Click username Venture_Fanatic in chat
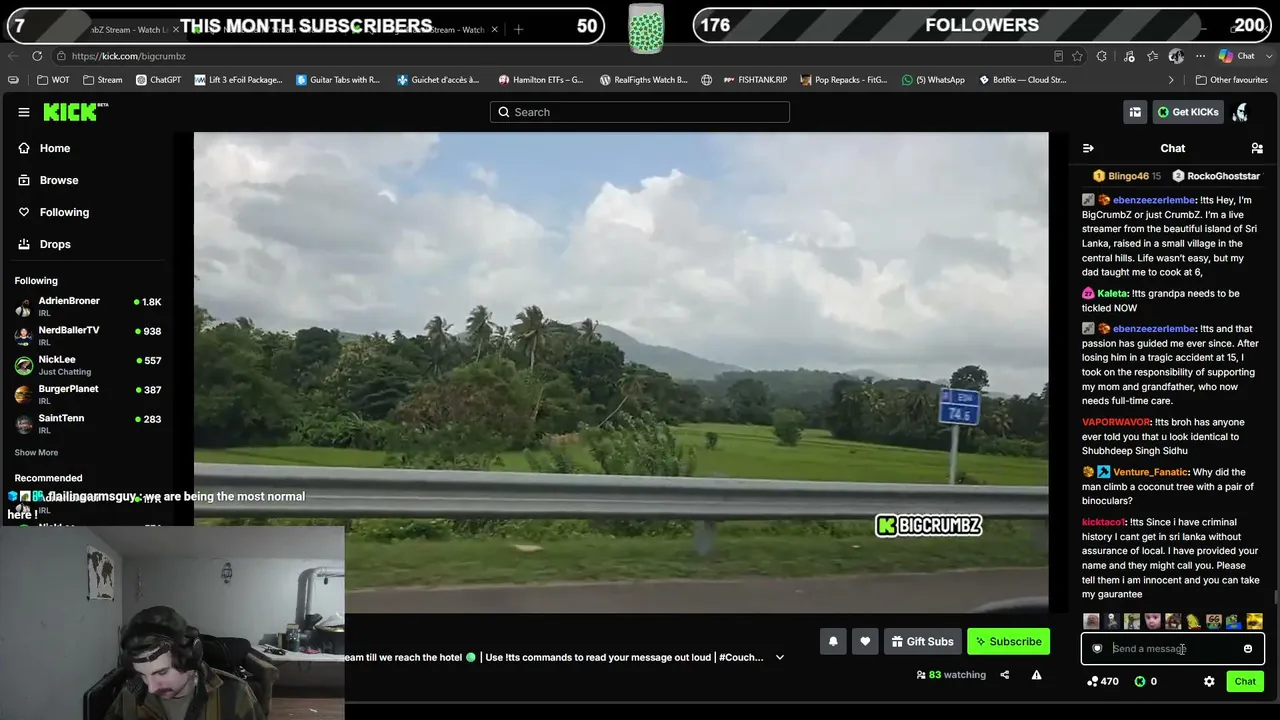This screenshot has height=720, width=1280. coord(1150,472)
